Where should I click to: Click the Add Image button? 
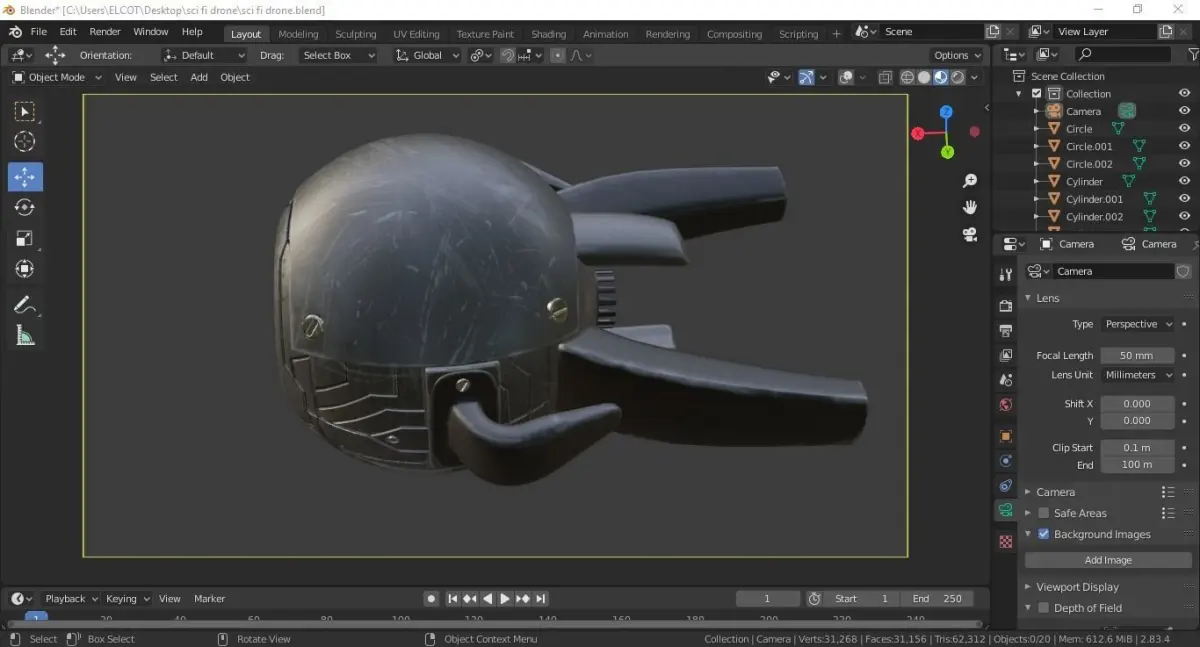pos(1108,560)
